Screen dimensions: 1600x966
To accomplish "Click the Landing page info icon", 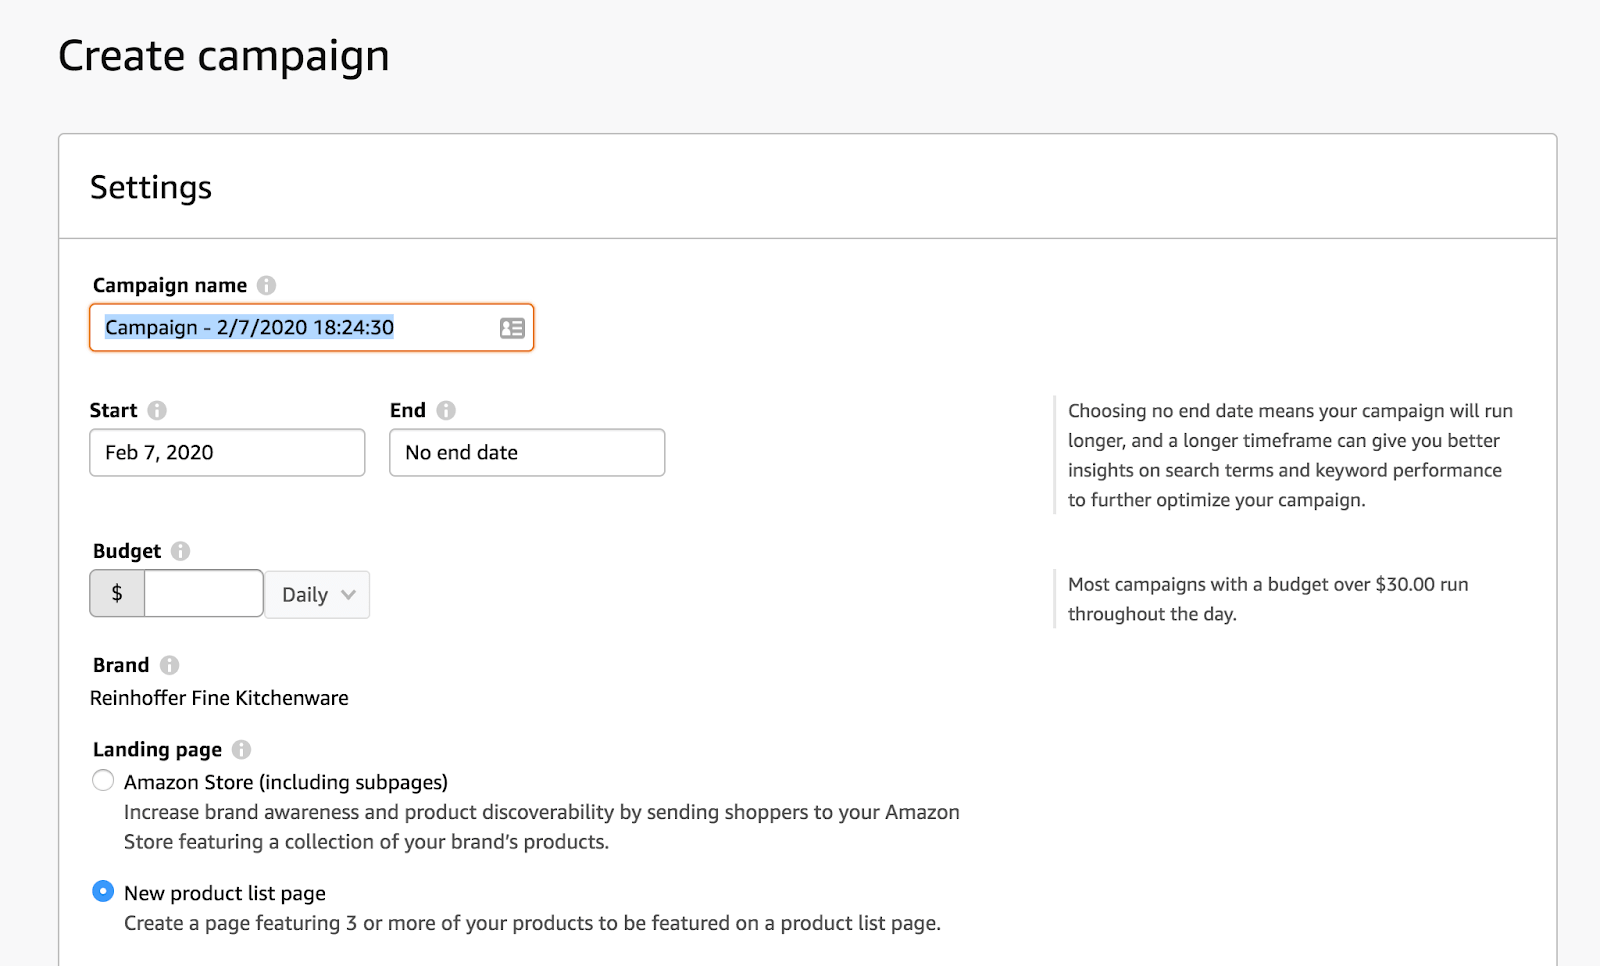I will (241, 749).
